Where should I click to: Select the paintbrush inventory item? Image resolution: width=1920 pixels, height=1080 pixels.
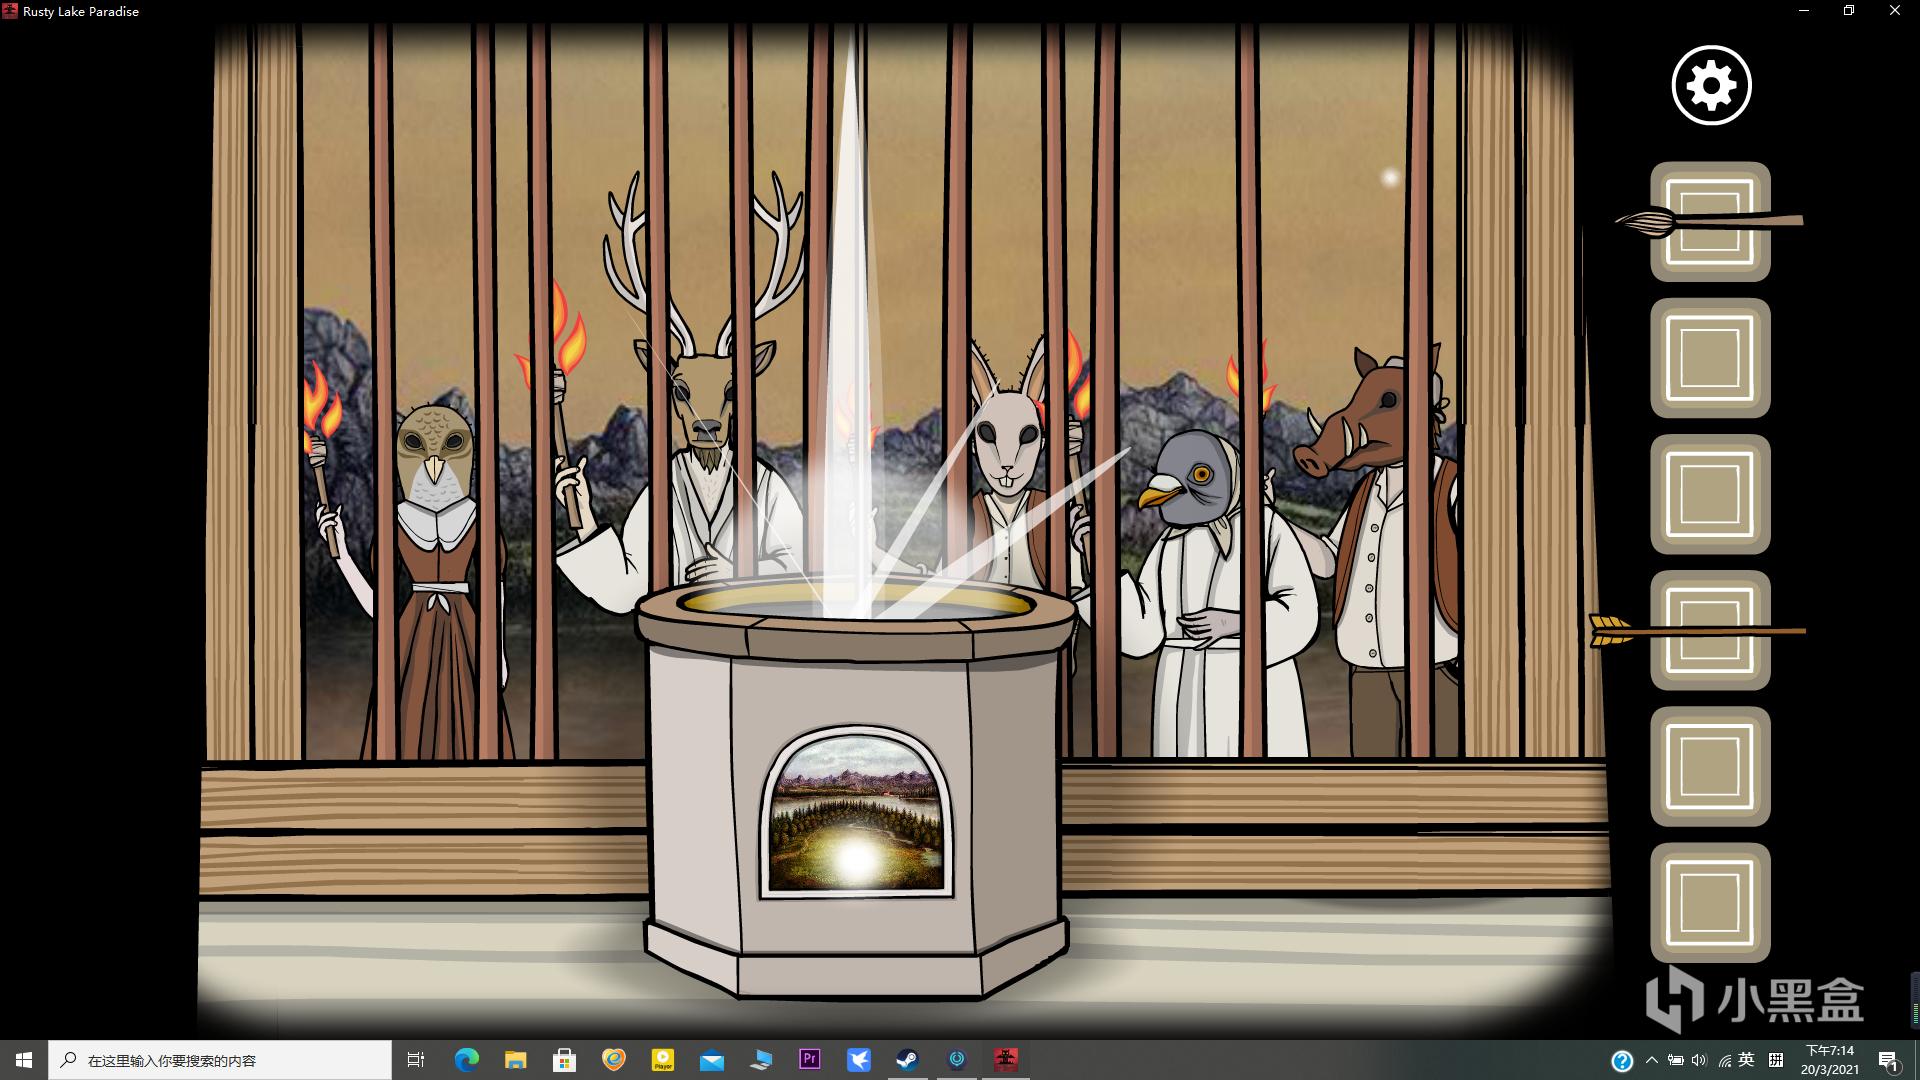point(1710,221)
